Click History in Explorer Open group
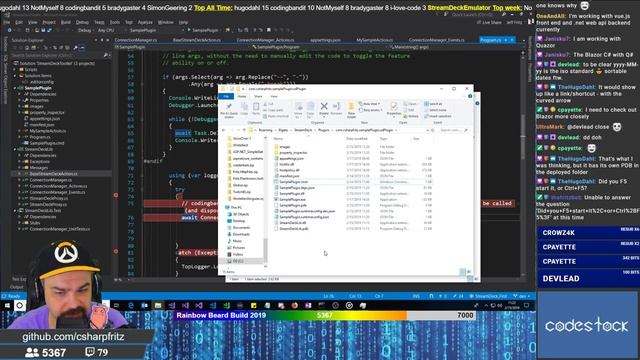The image size is (640, 360). click(412, 116)
